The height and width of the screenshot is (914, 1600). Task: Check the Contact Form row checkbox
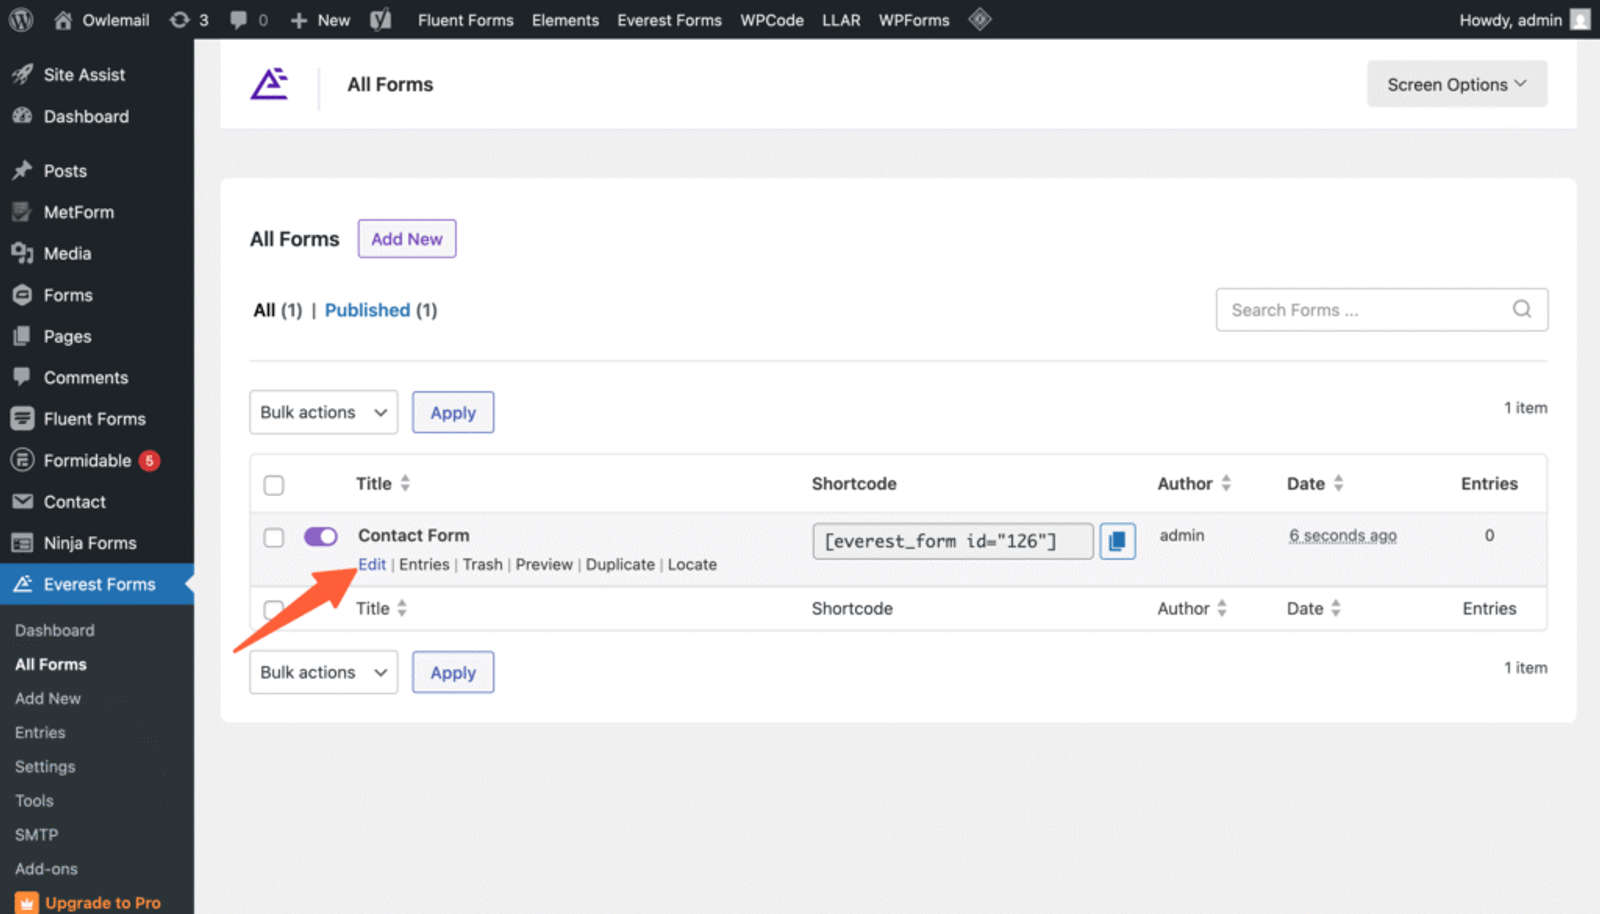pyautogui.click(x=274, y=537)
